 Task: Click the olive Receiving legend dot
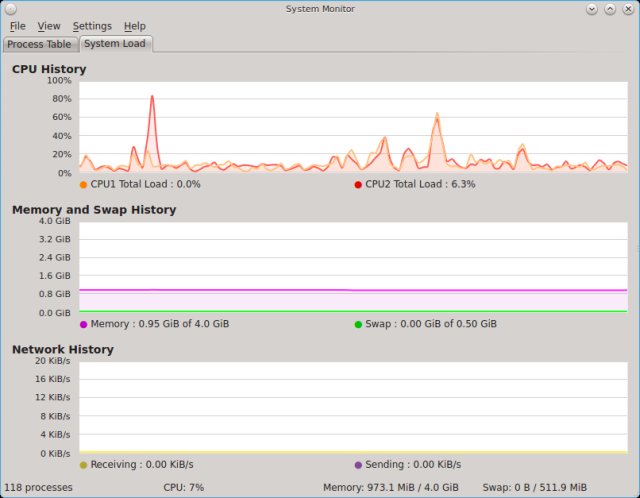(83, 464)
